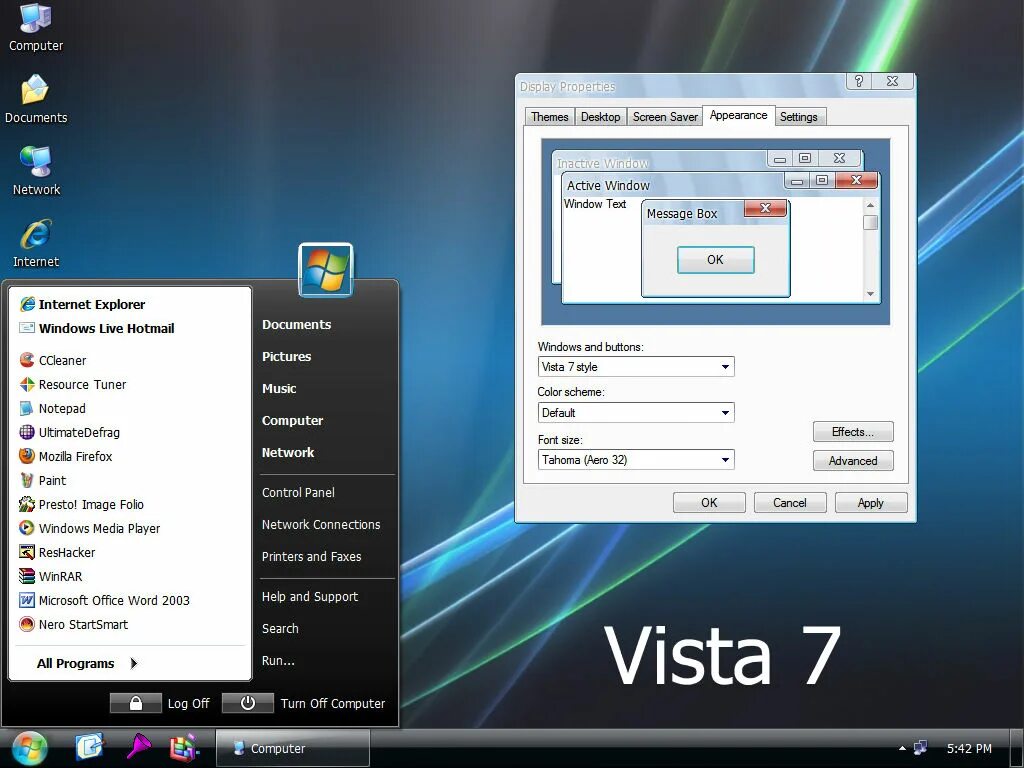Launch Notepad from the Start menu
The height and width of the screenshot is (768, 1024).
[52, 409]
